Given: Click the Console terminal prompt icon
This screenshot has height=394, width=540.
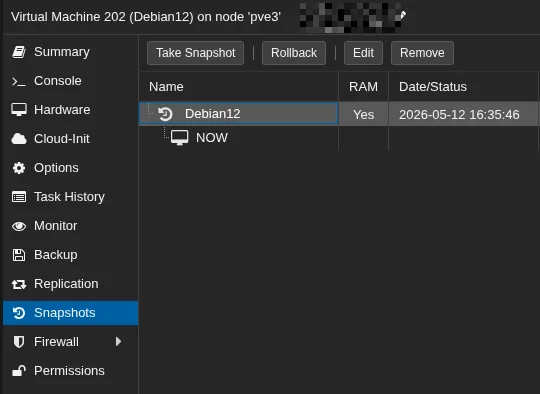Looking at the screenshot, I should (19, 81).
